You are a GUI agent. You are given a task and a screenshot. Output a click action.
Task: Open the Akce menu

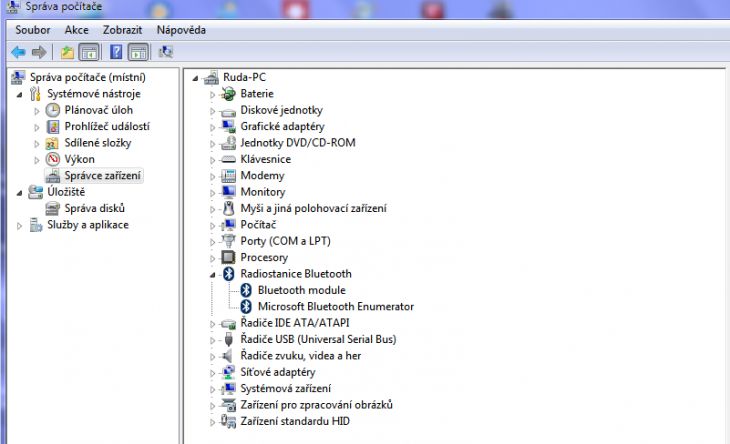pyautogui.click(x=76, y=30)
